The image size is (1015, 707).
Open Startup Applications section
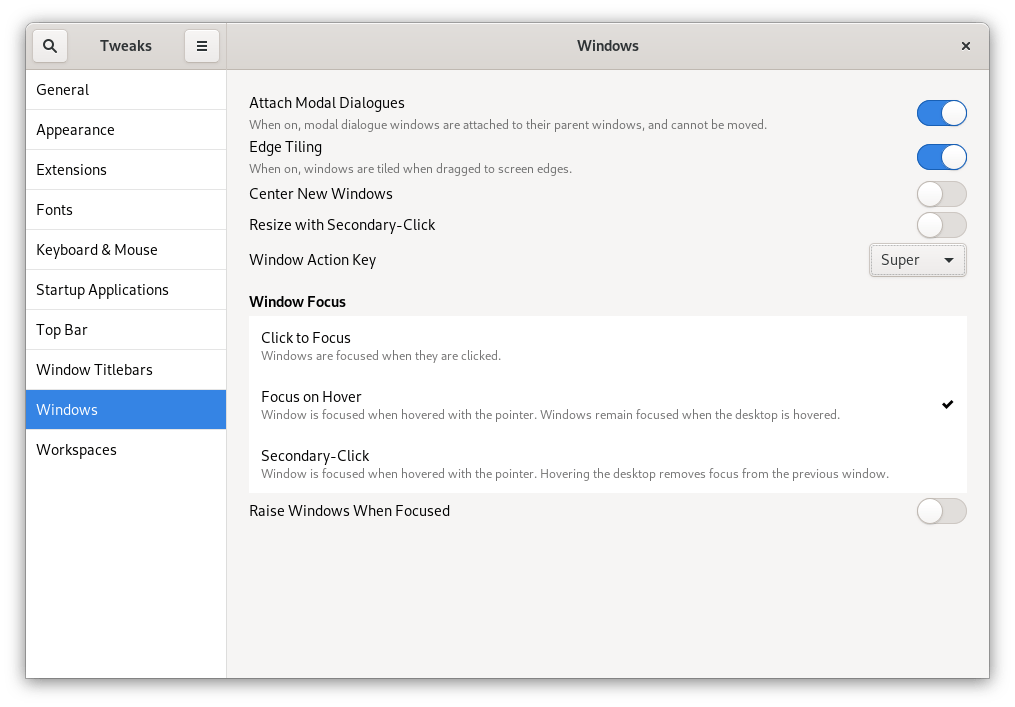126,290
